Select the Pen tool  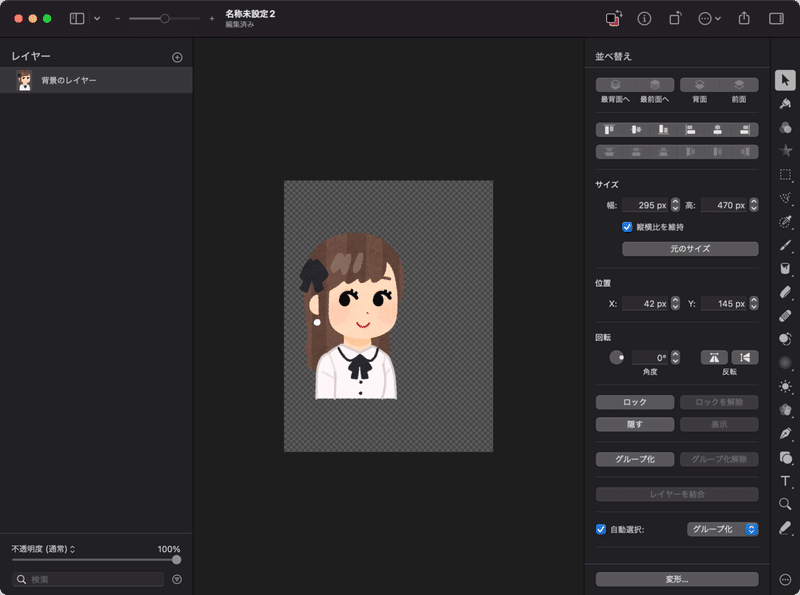coord(785,434)
